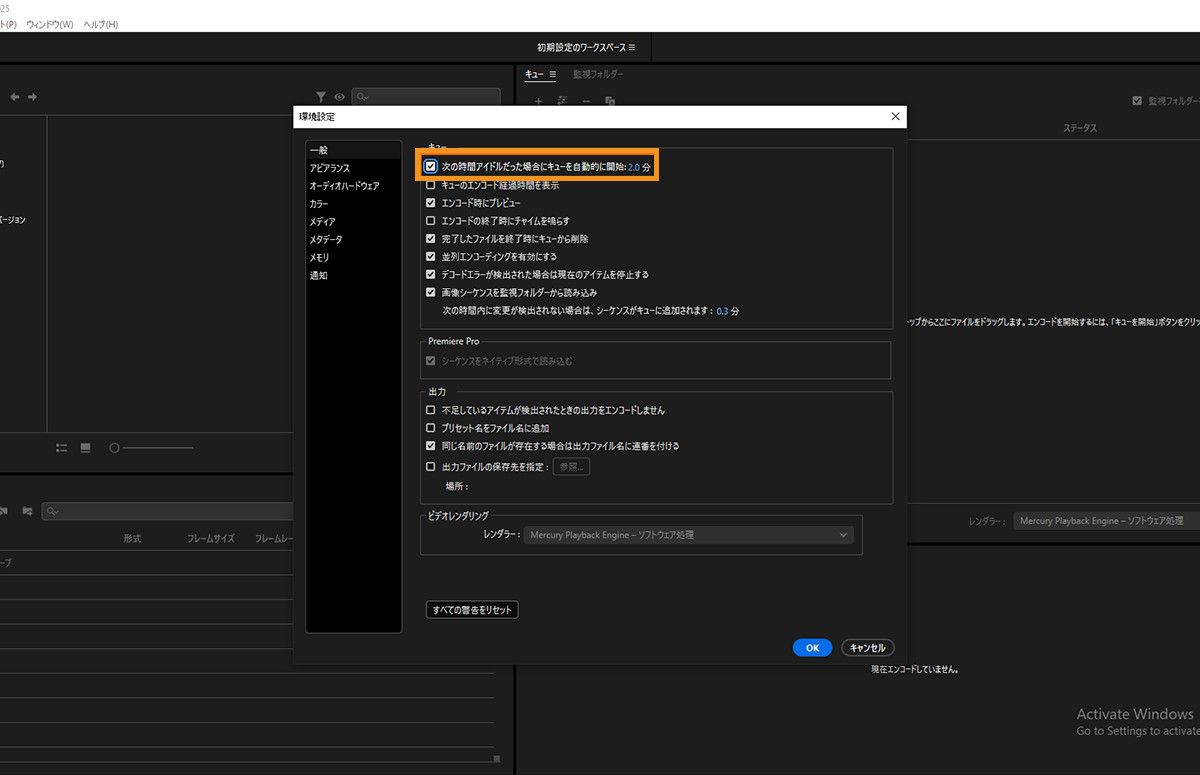Image resolution: width=1200 pixels, height=775 pixels.
Task: Toggle 完了したファイルを終了時にキューから削除 checkbox
Action: (x=431, y=239)
